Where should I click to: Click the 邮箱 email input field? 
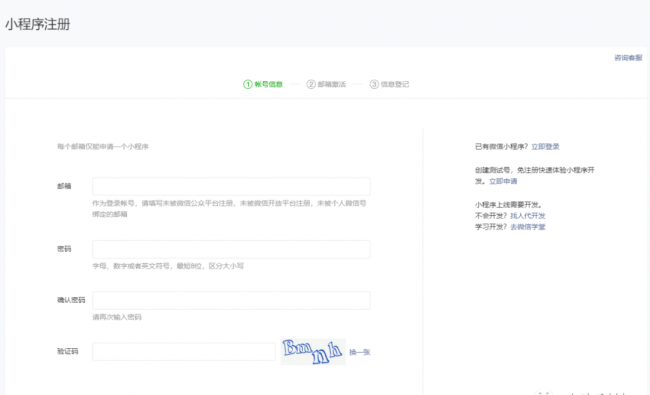pyautogui.click(x=231, y=187)
